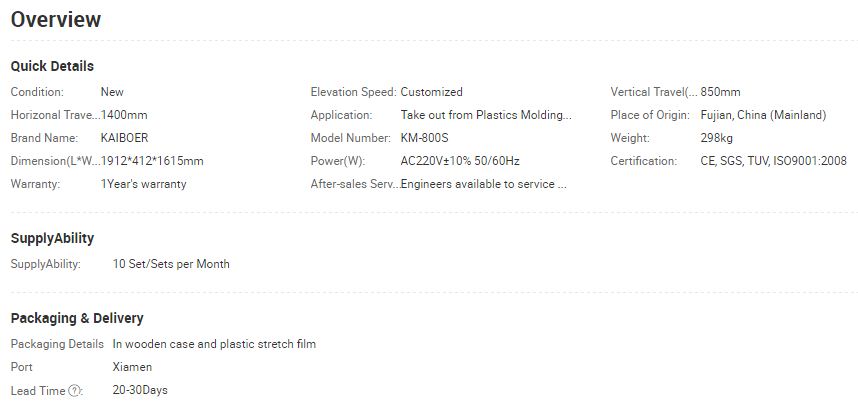Click the certification value 'CE, SGS, TUV, ISO9001:2008'
Viewport: 858px width, 418px height.
tap(773, 161)
